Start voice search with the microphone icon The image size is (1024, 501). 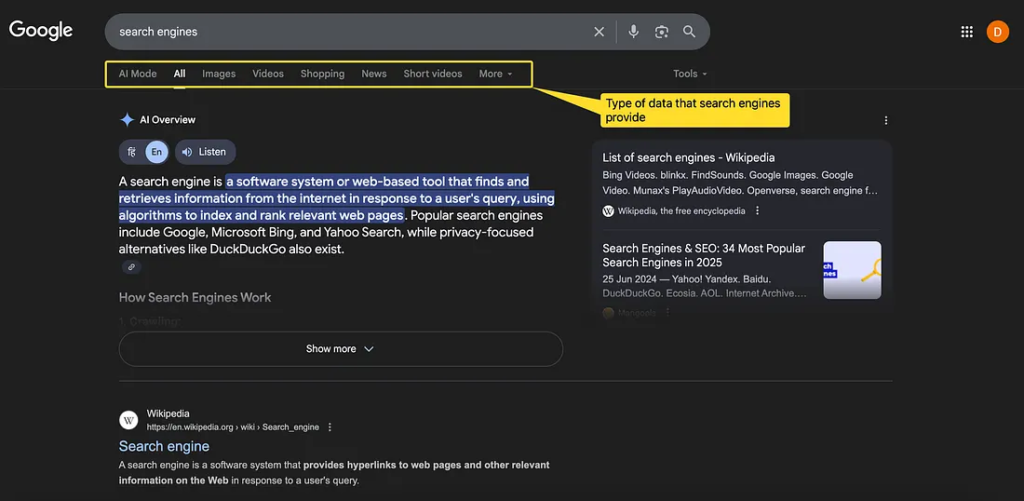click(x=633, y=31)
